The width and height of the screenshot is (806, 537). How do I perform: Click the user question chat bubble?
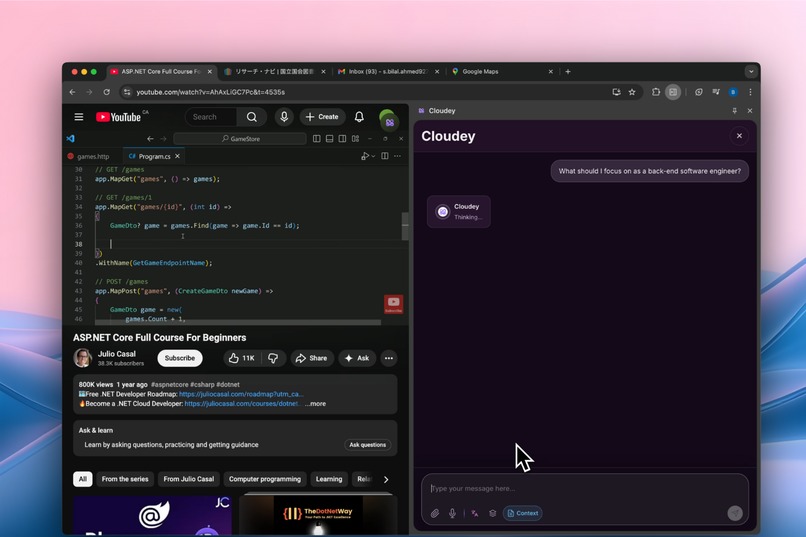tap(650, 171)
